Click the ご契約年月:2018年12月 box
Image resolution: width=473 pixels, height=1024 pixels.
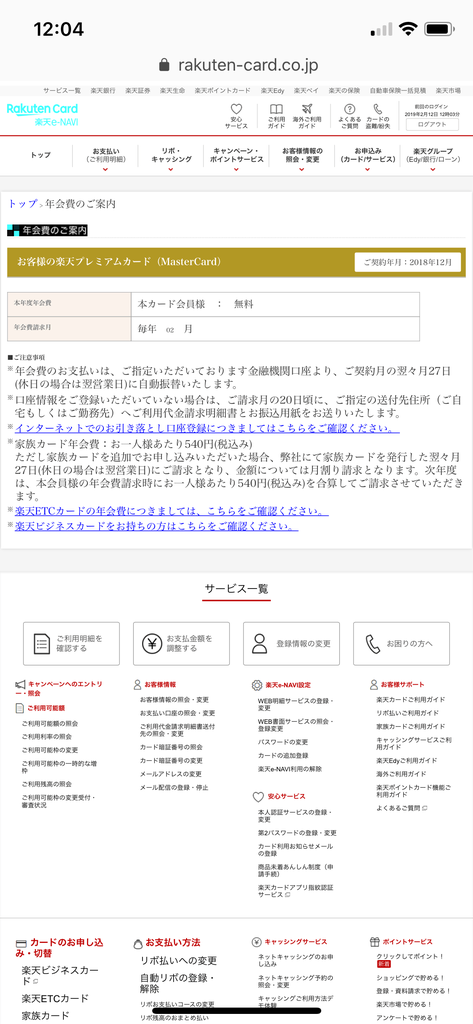[408, 262]
